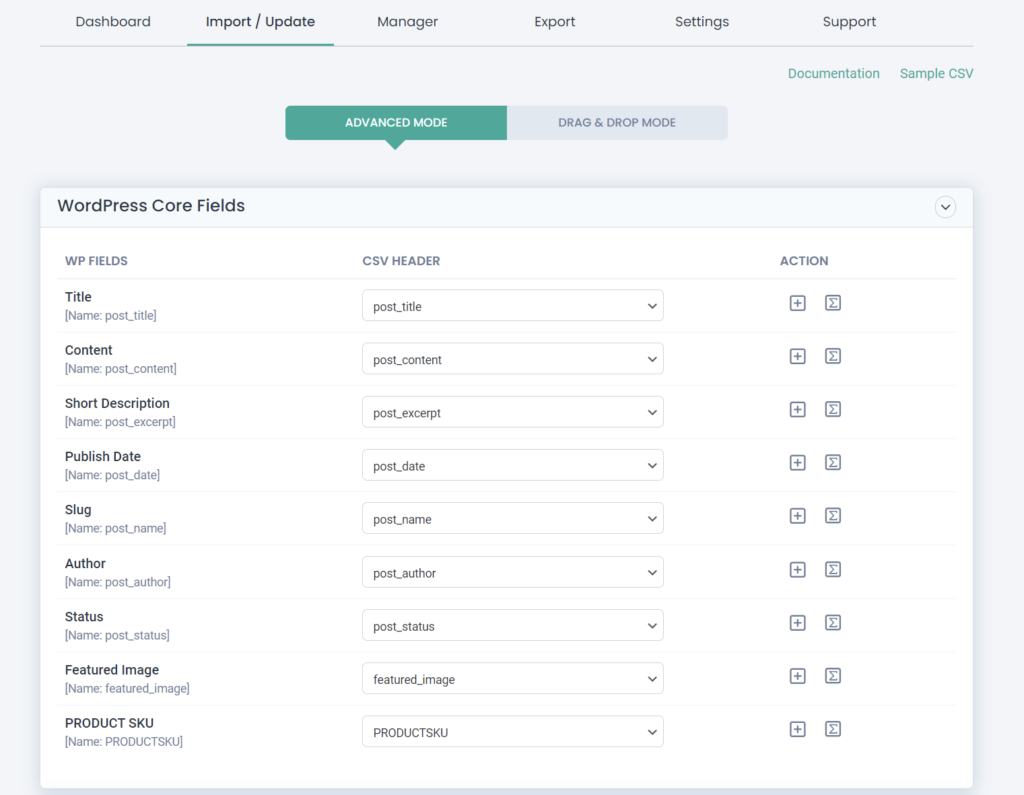Click the sigma formula icon in Author row
This screenshot has width=1024, height=795.
[833, 570]
